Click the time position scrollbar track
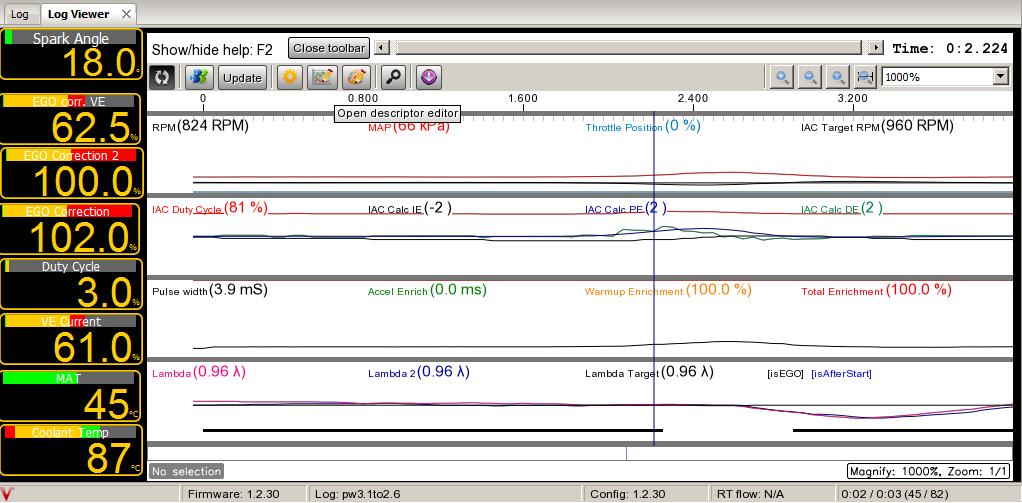 point(629,48)
